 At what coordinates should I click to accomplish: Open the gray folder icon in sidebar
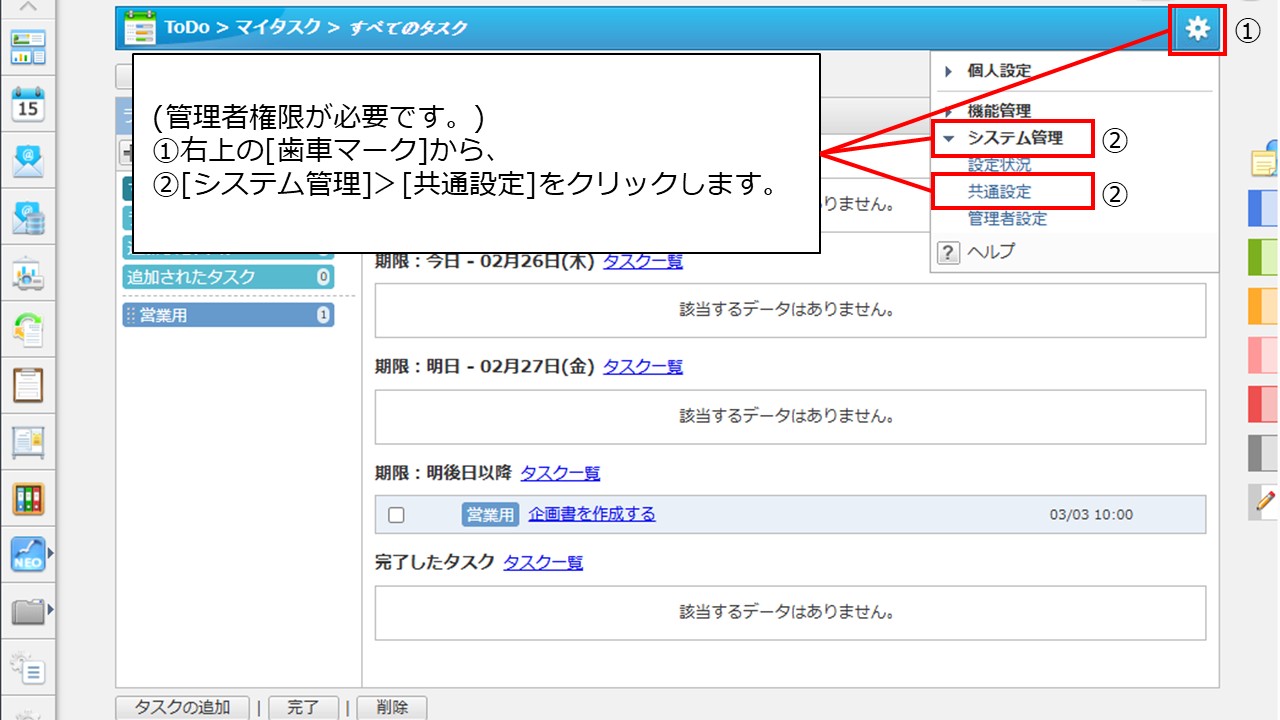(x=28, y=610)
